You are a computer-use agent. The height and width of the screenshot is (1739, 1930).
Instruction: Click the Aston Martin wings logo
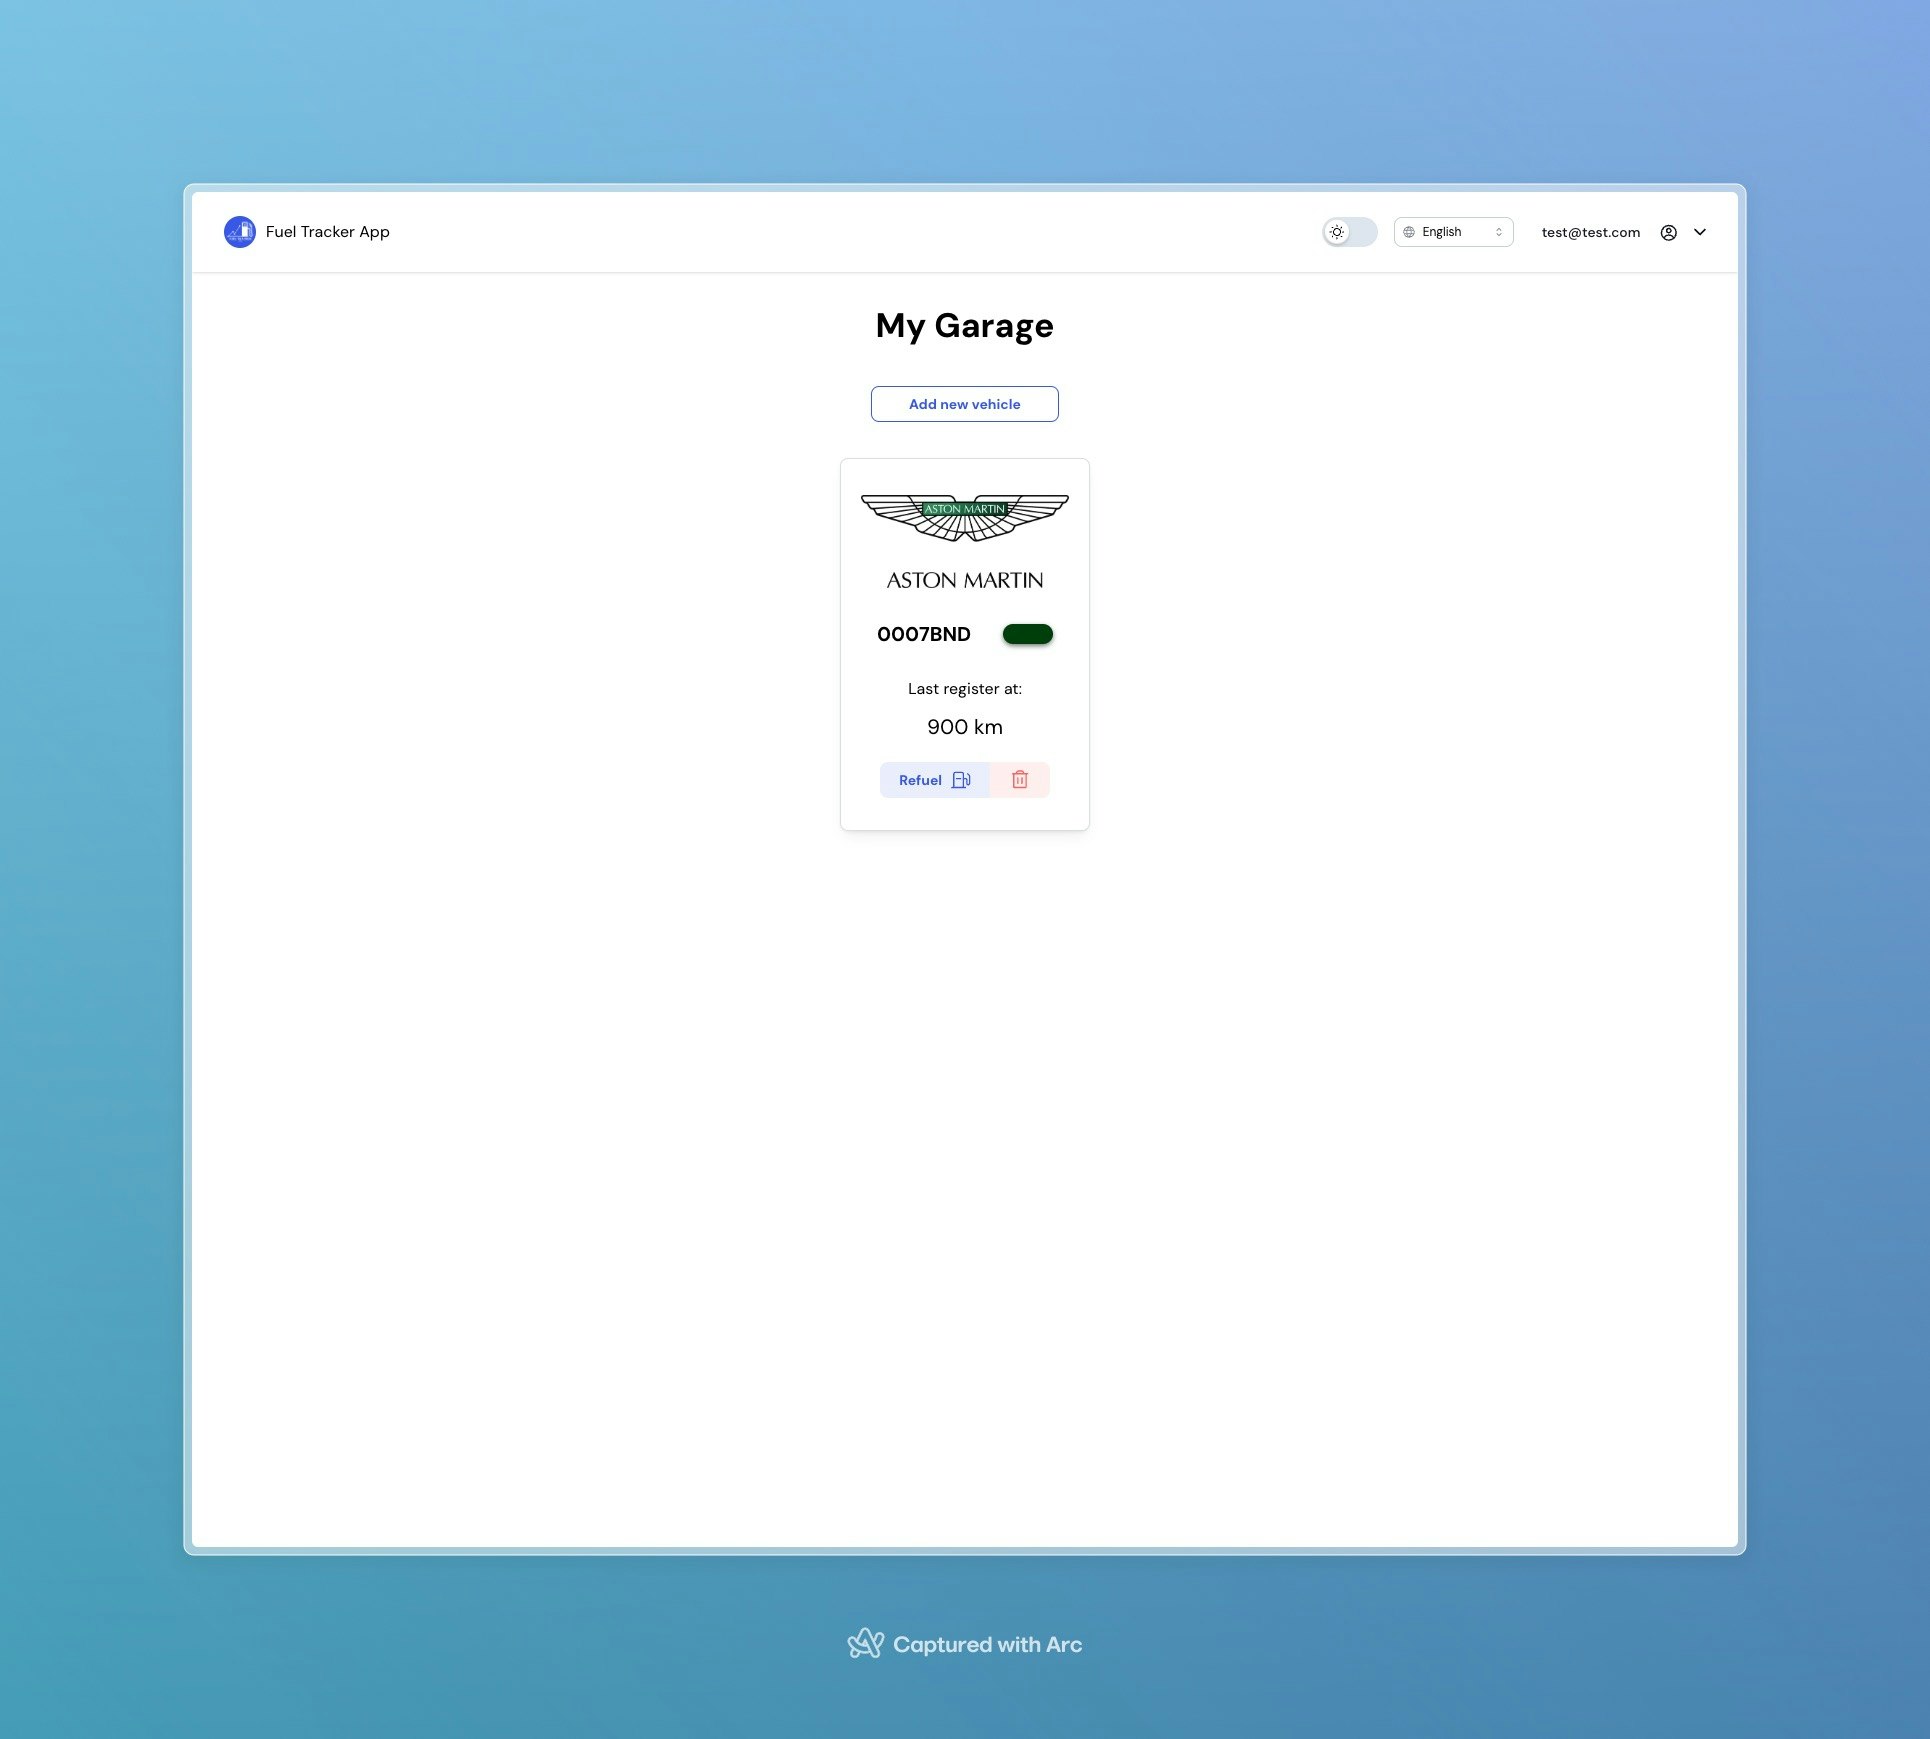pyautogui.click(x=965, y=518)
